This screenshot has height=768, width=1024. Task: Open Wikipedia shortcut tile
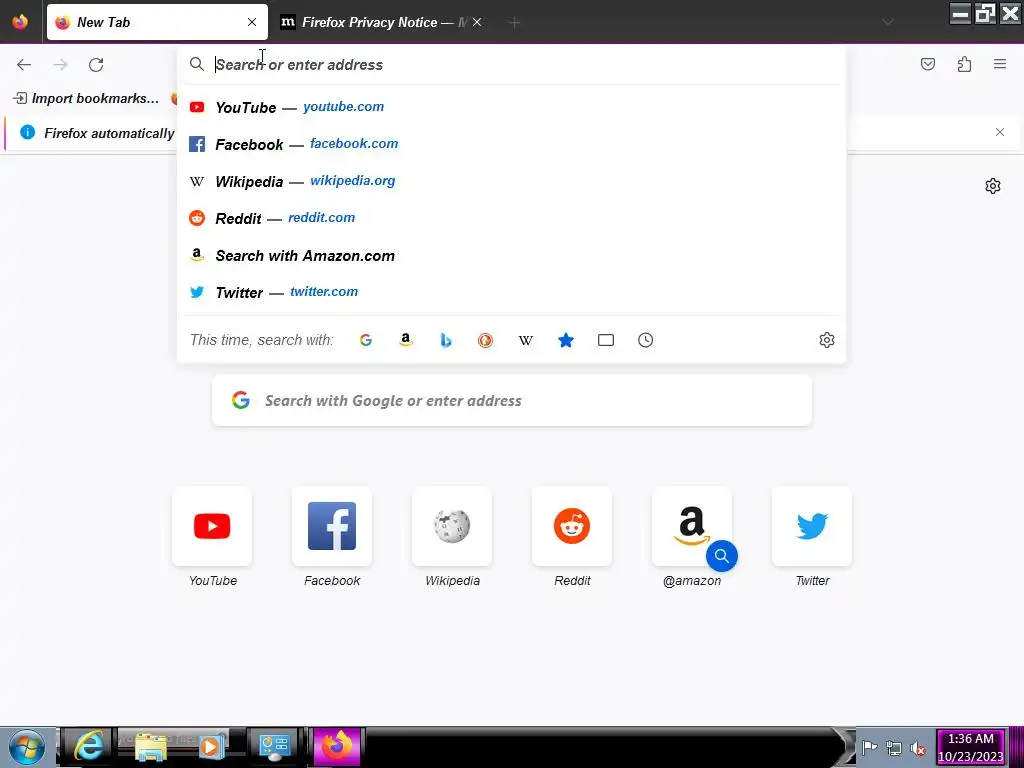(452, 526)
